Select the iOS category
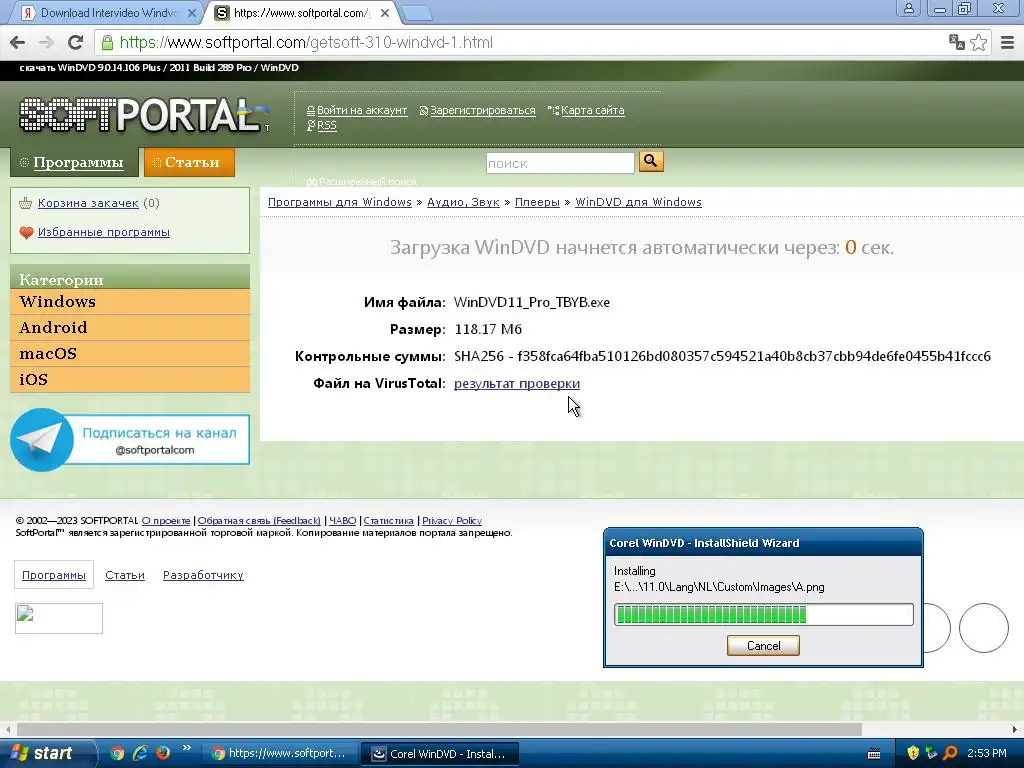The width and height of the screenshot is (1024, 768). point(130,379)
